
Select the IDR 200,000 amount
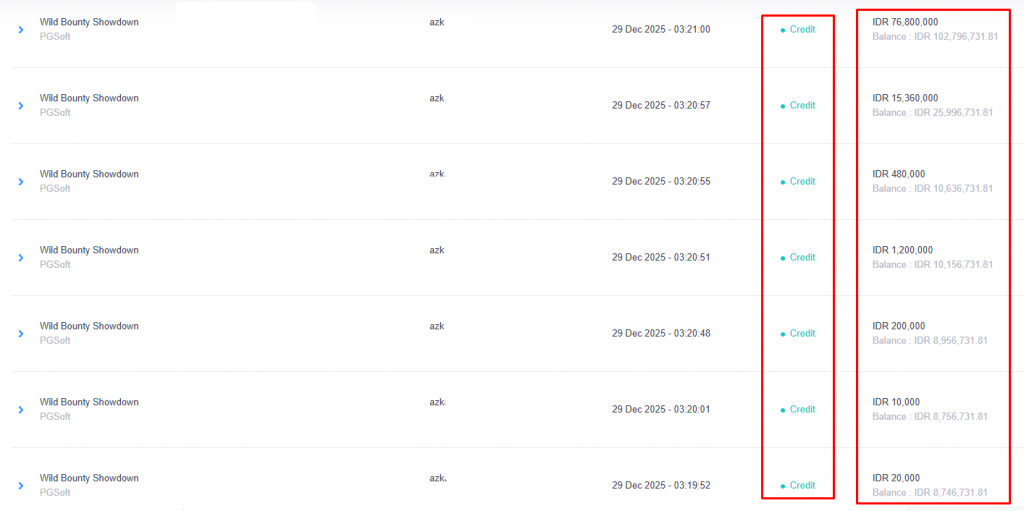point(898,326)
